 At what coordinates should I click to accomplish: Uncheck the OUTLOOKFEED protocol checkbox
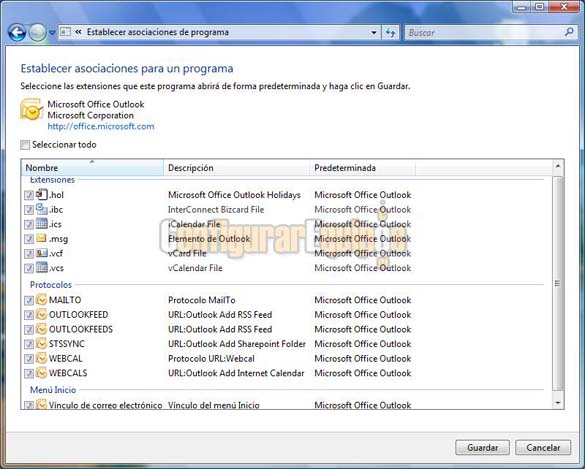[29, 315]
